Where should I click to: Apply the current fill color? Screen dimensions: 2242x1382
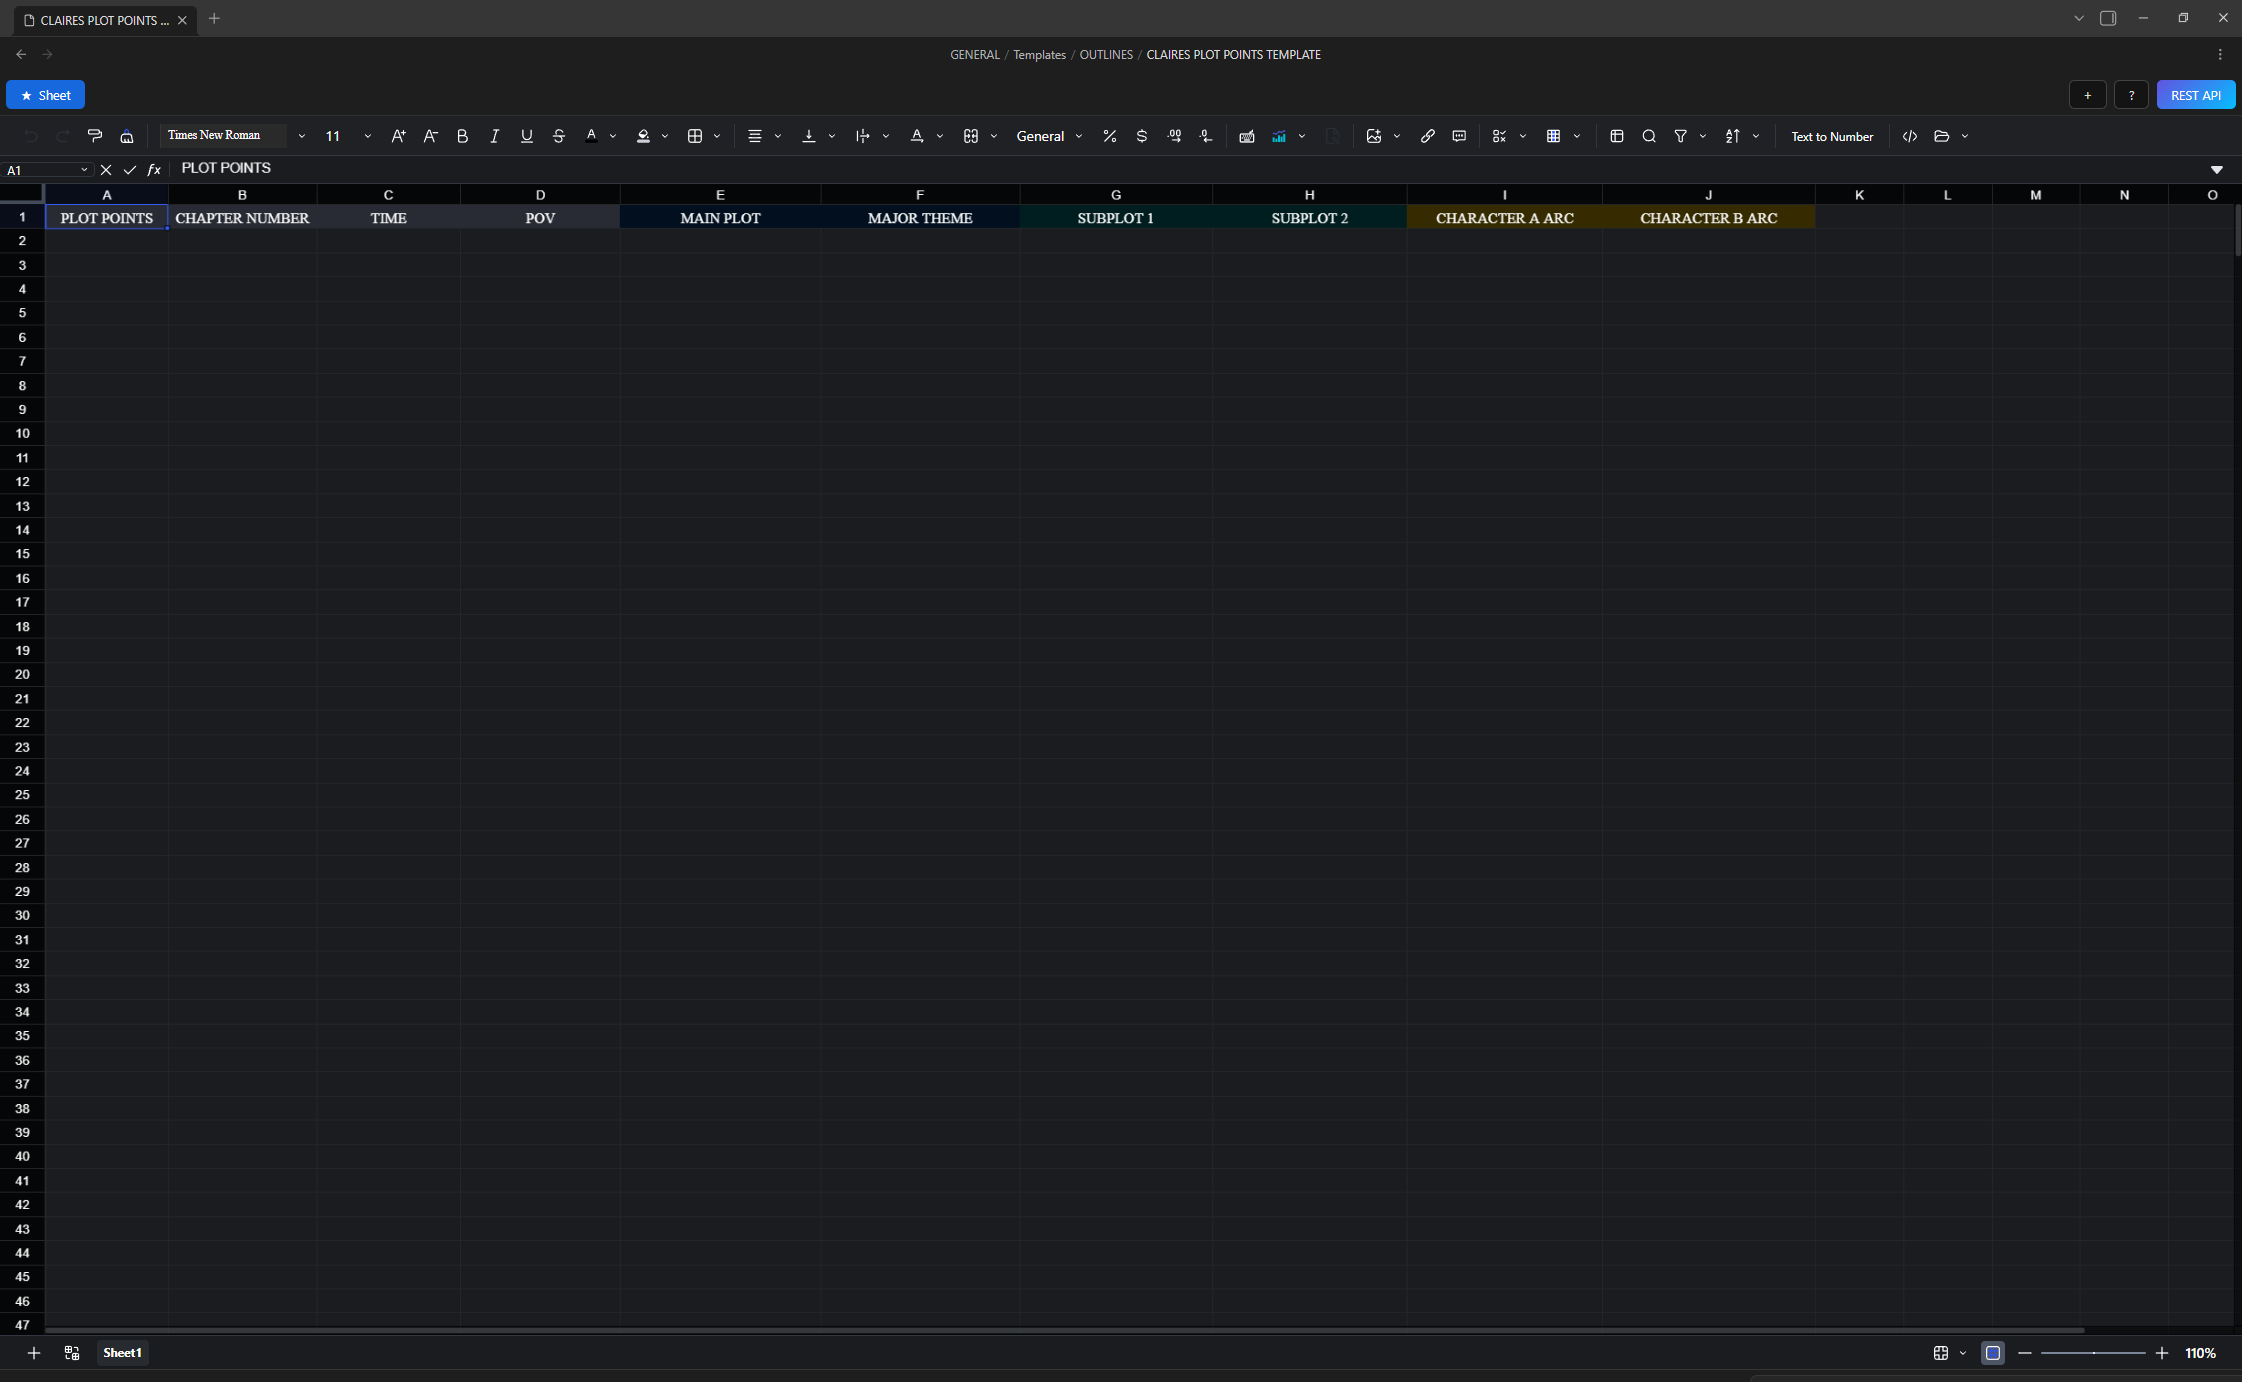[643, 136]
